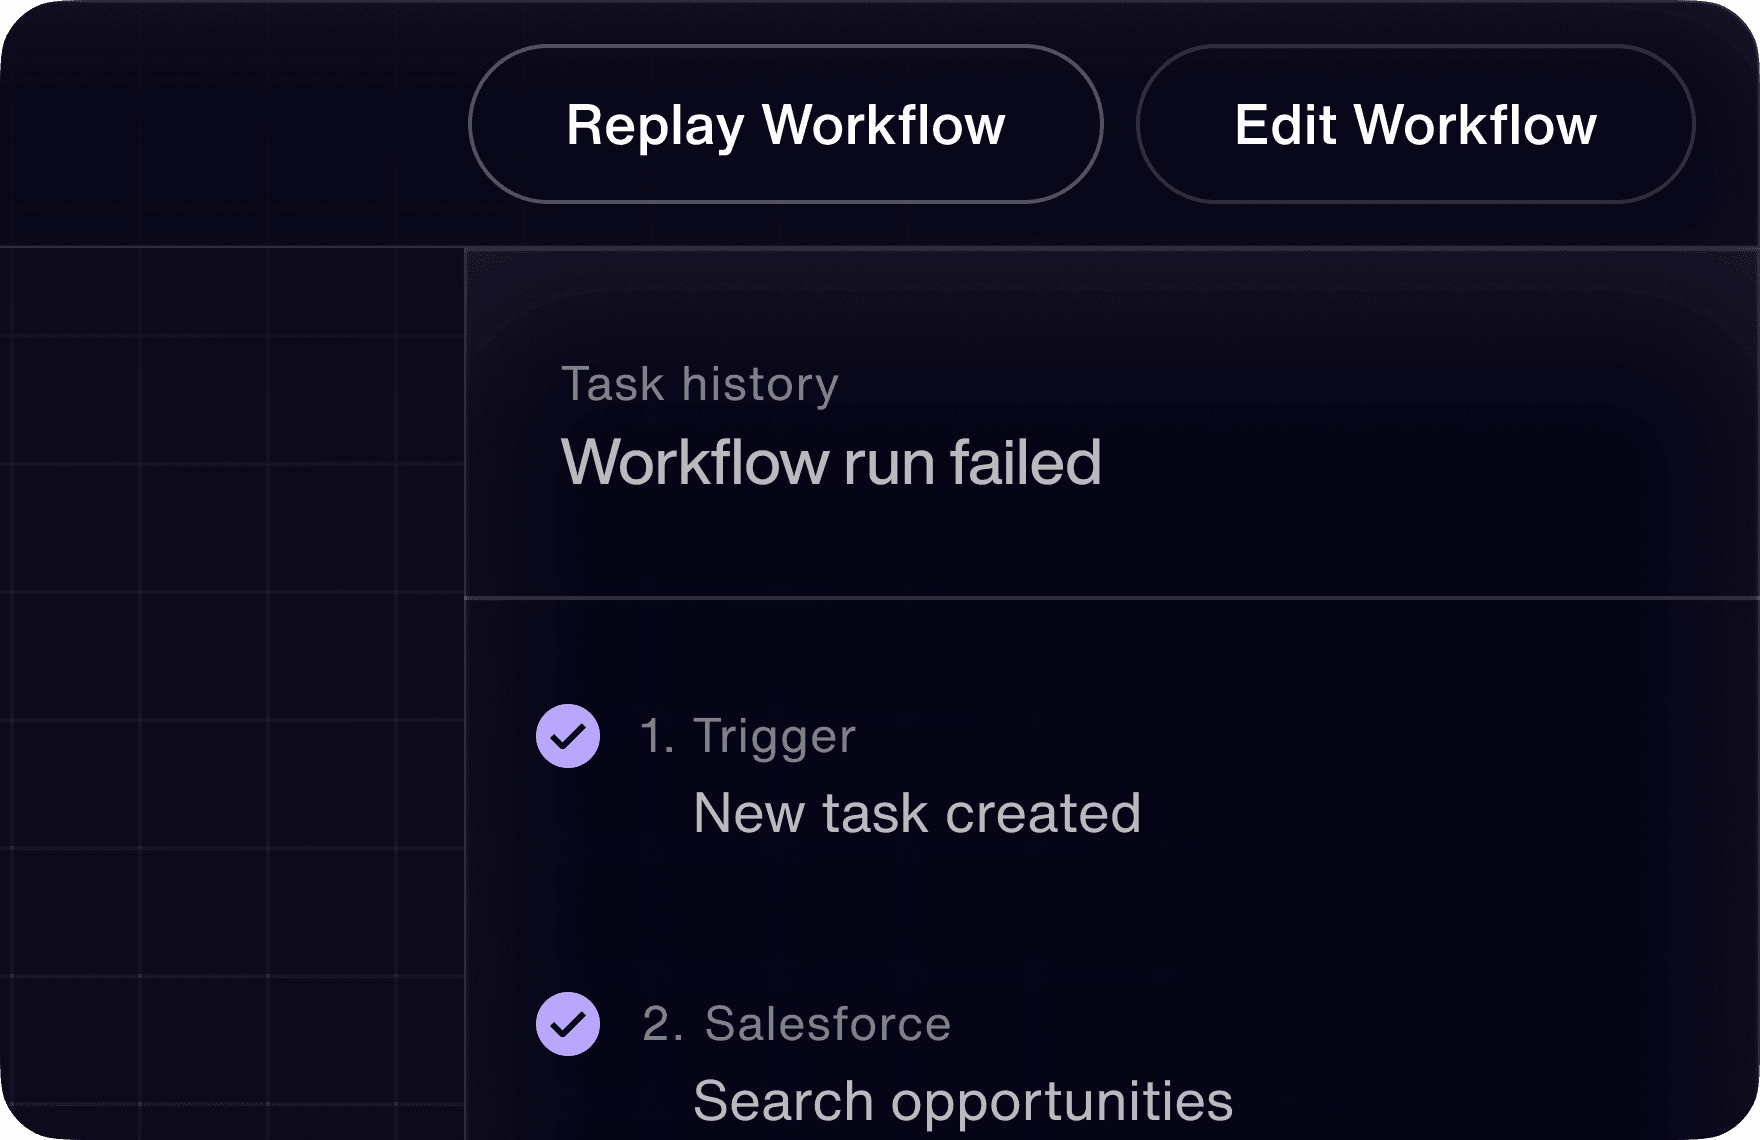Click the empty header area left of Replay Workflow
Screen dimensions: 1760x1140
click(230, 125)
